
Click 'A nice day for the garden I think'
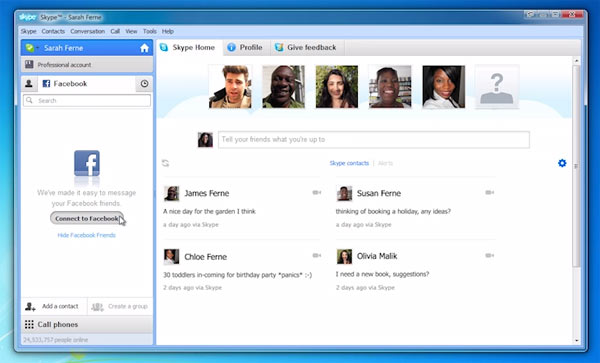(x=209, y=212)
